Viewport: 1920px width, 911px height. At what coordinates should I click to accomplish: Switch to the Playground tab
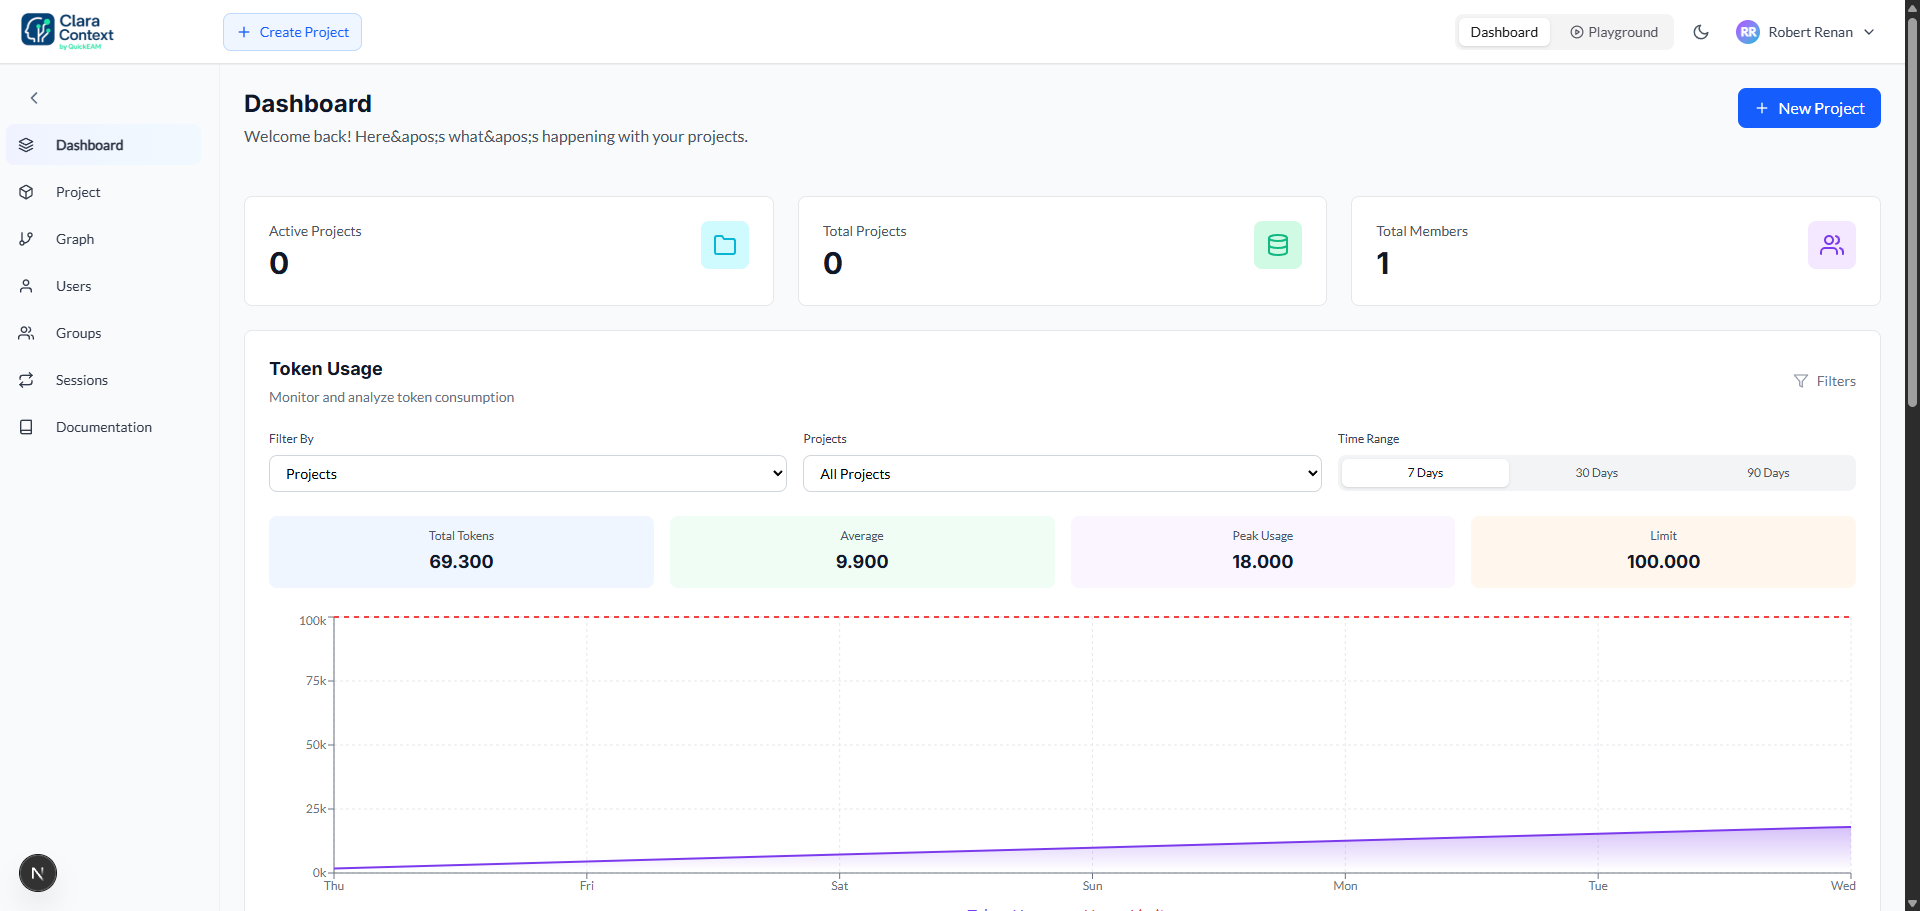pyautogui.click(x=1612, y=31)
